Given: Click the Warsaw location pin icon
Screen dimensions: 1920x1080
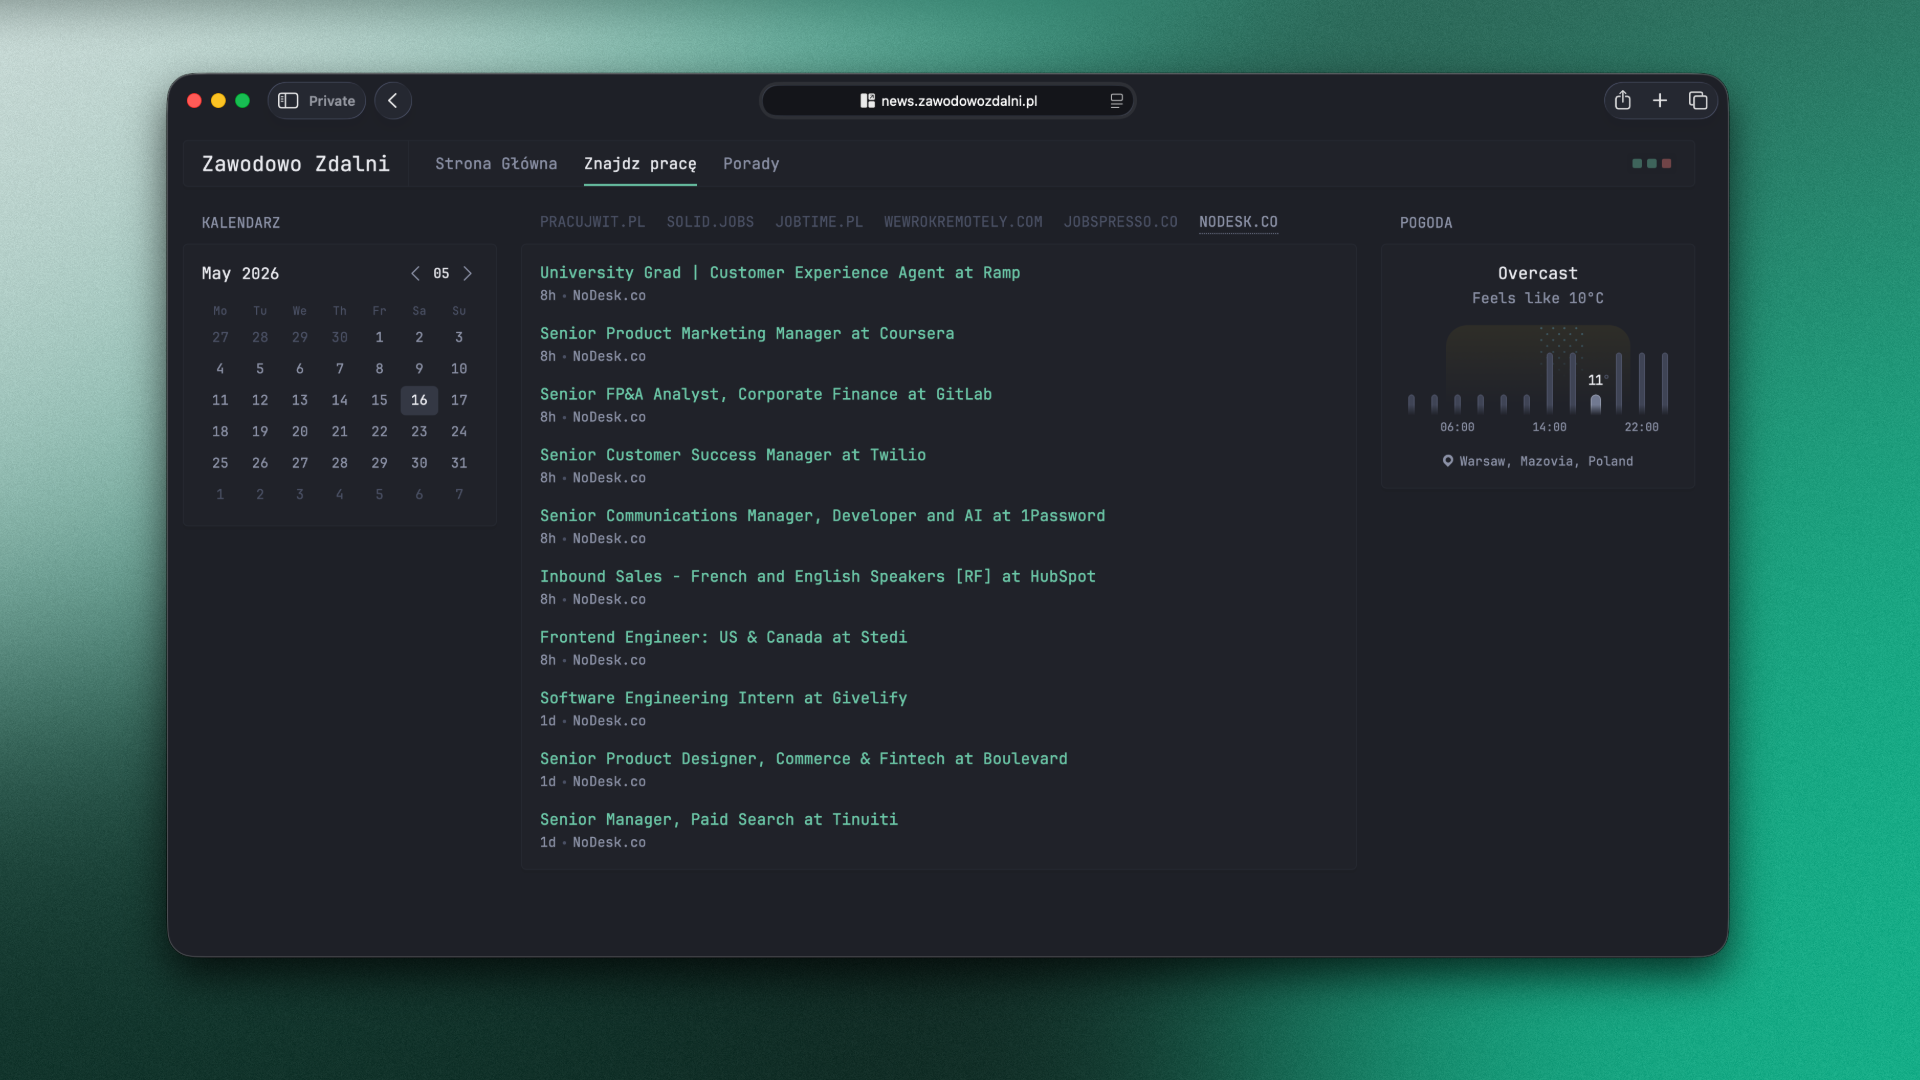Looking at the screenshot, I should pos(1447,461).
